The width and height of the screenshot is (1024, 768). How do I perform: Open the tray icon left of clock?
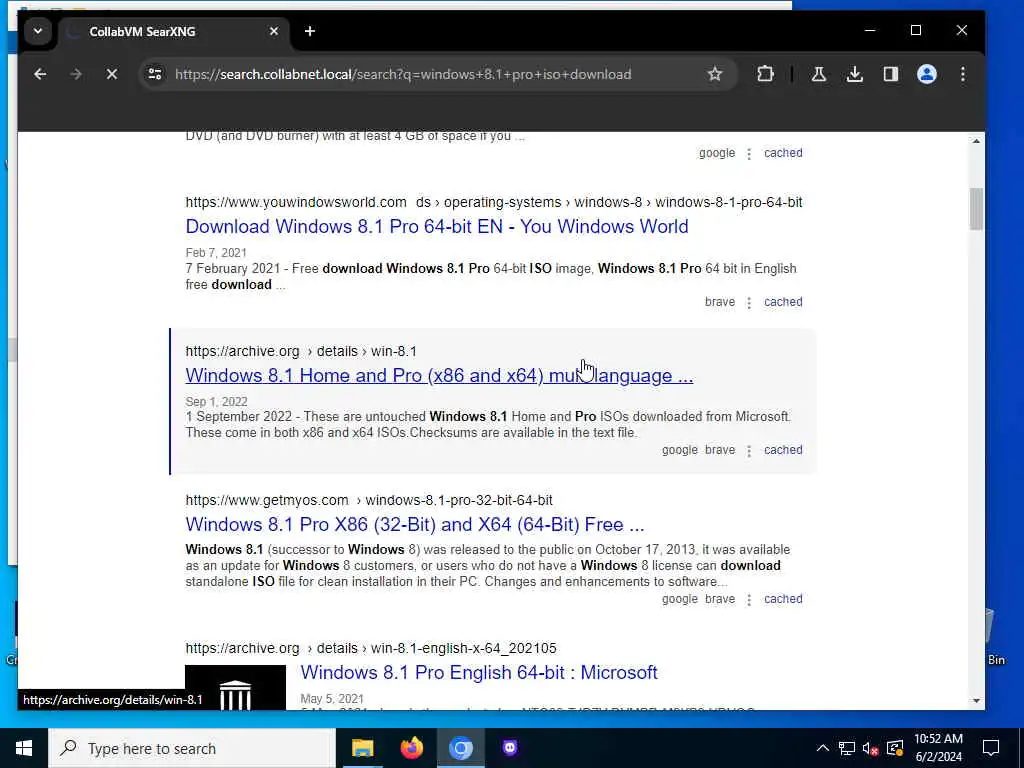pos(895,748)
